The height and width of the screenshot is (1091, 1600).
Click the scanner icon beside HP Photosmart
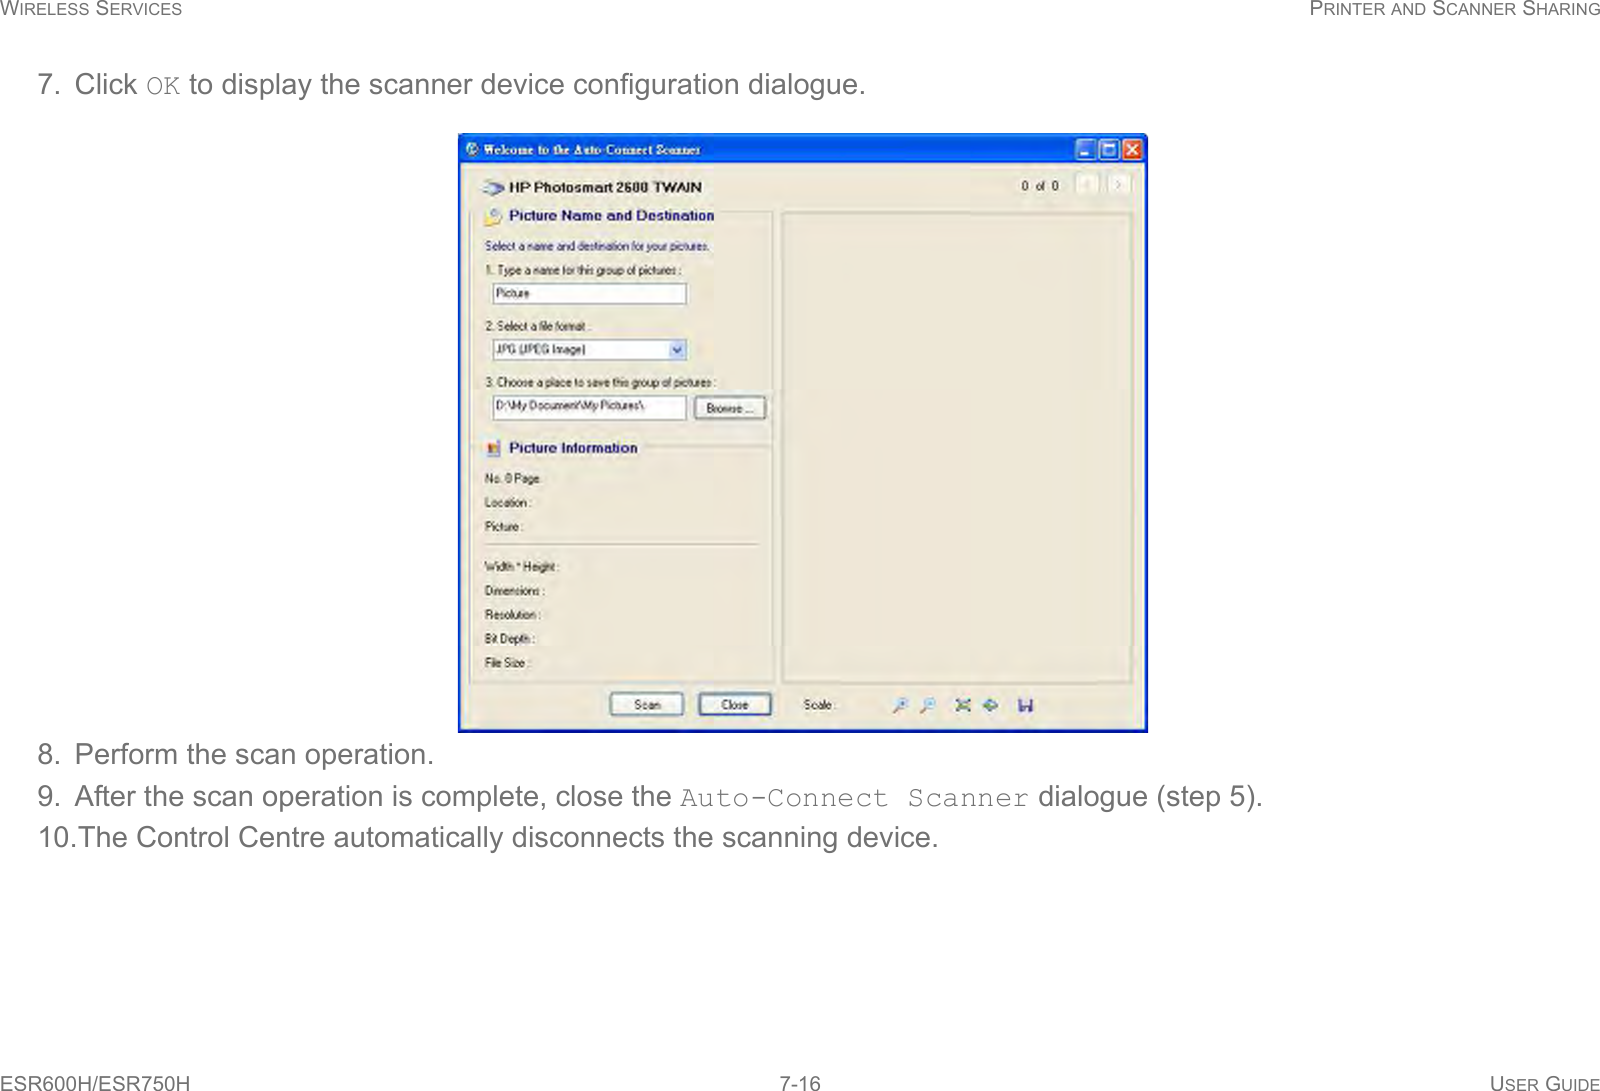[493, 187]
